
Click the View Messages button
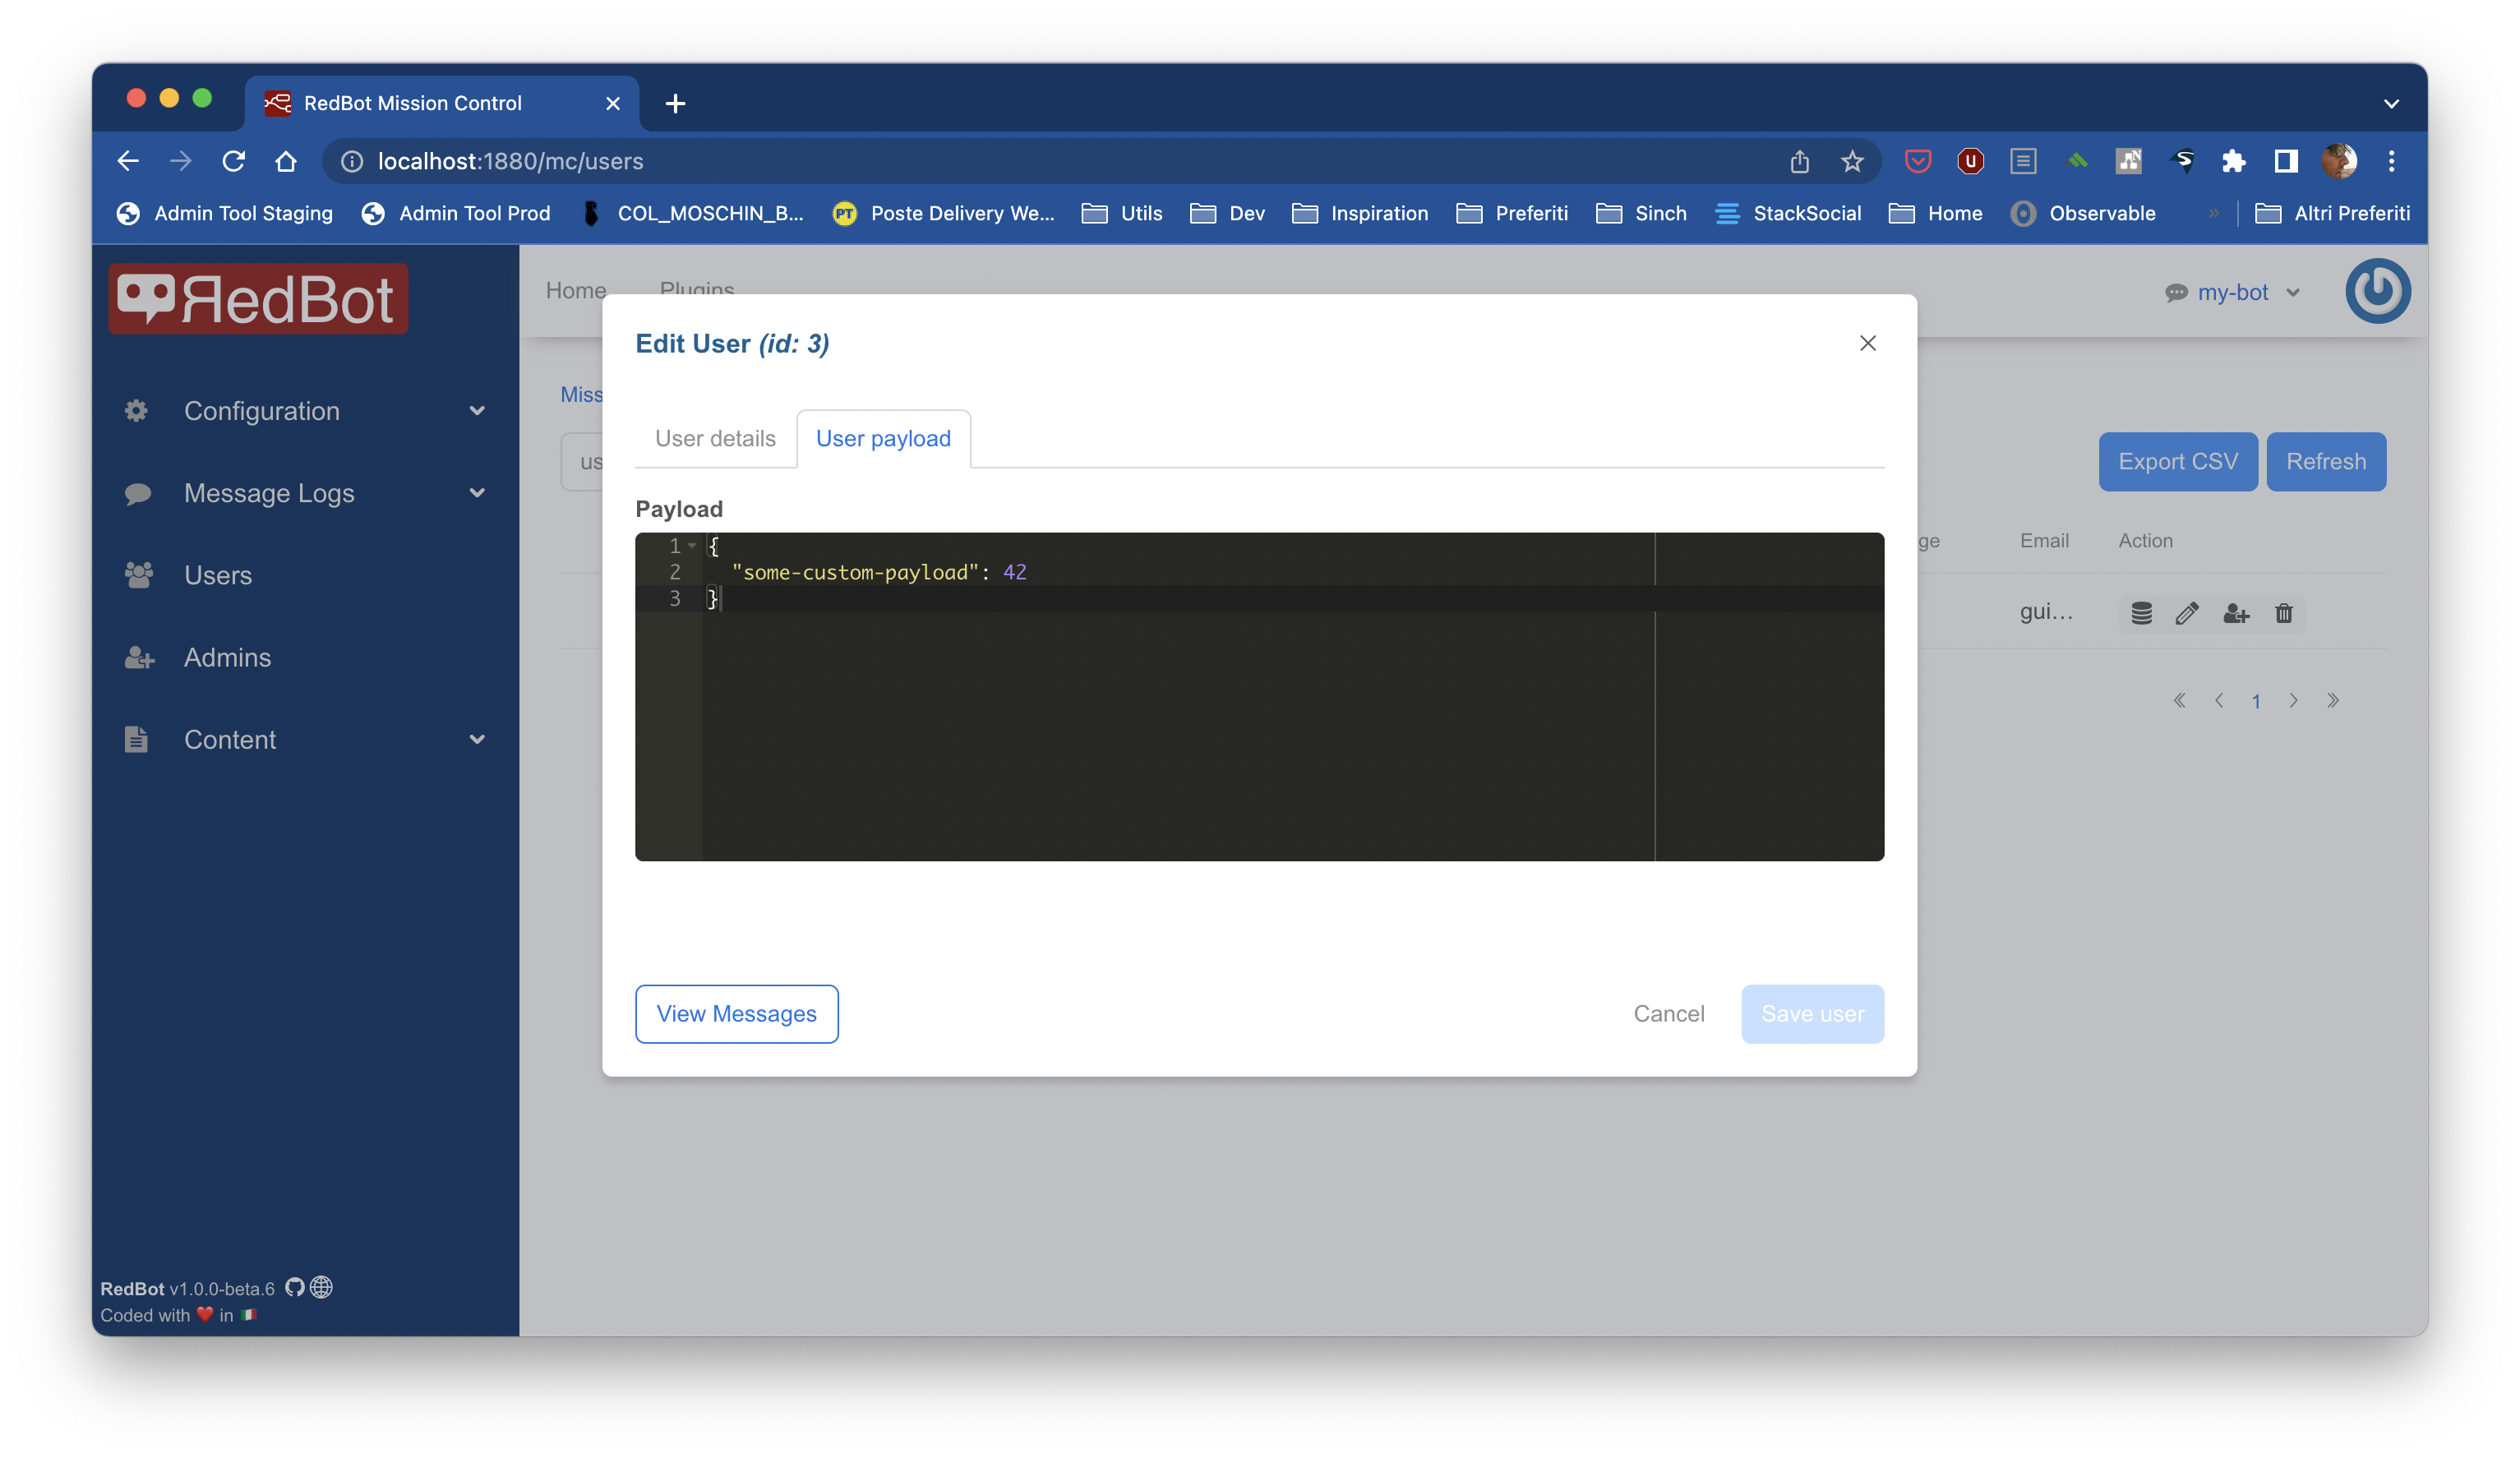point(736,1013)
